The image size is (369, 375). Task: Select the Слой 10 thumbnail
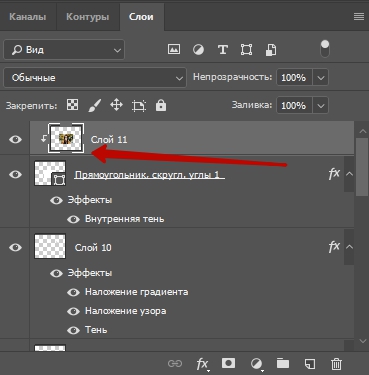pos(50,246)
